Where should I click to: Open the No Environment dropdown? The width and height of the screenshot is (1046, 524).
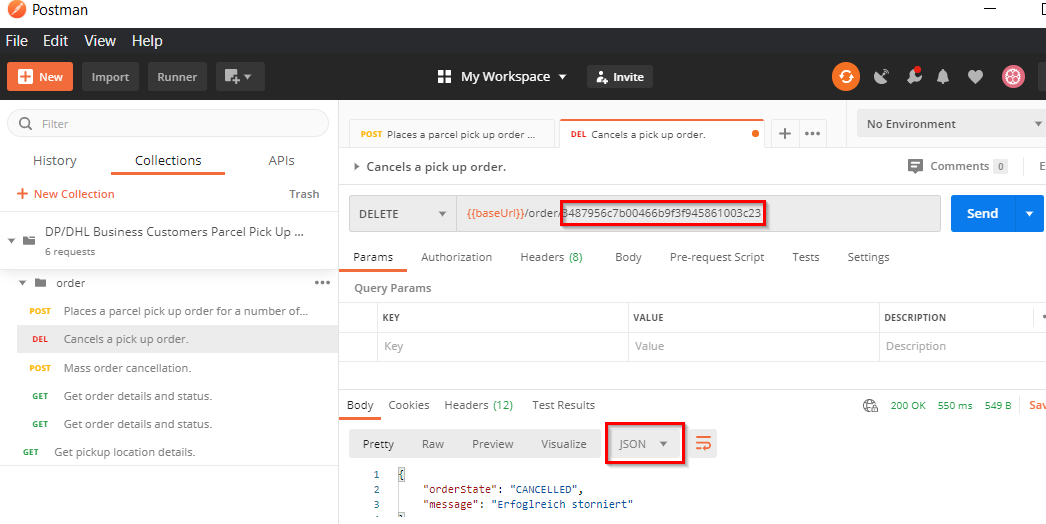point(950,124)
